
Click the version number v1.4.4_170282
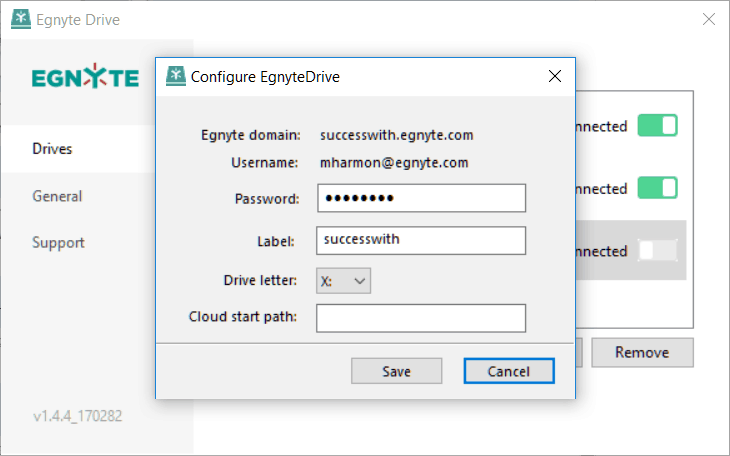click(x=78, y=415)
